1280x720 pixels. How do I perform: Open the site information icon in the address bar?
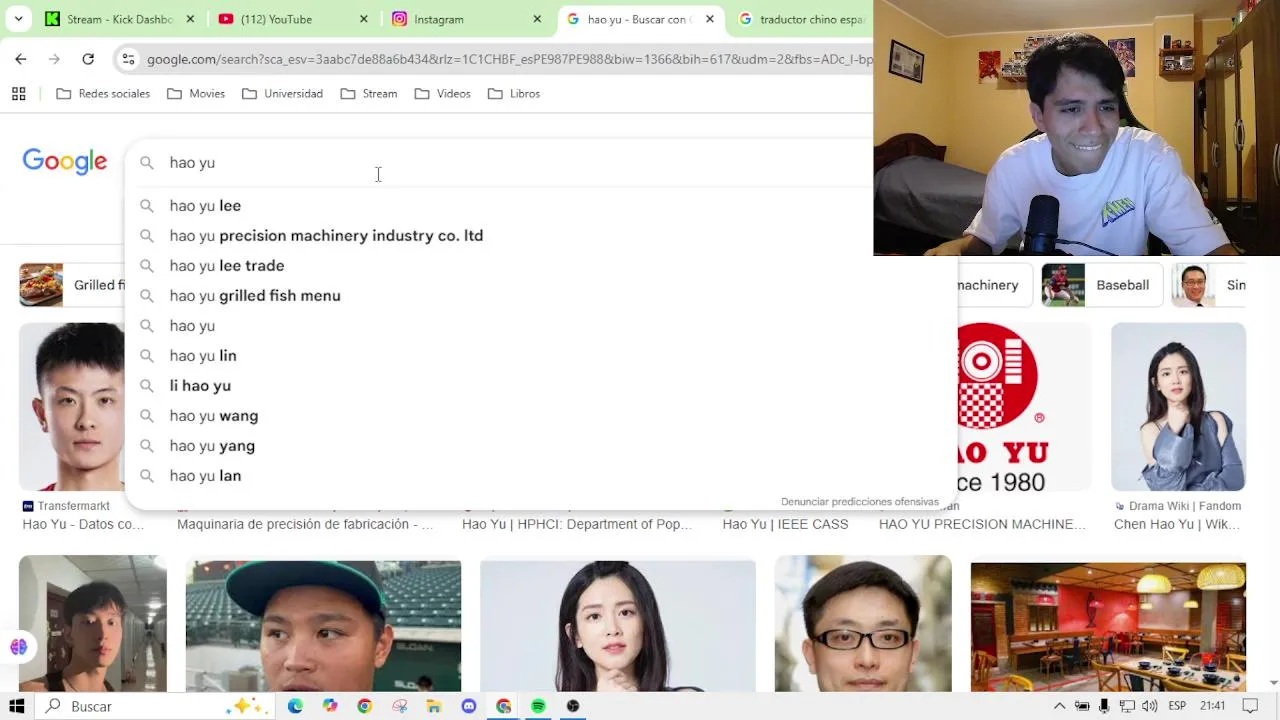(128, 60)
